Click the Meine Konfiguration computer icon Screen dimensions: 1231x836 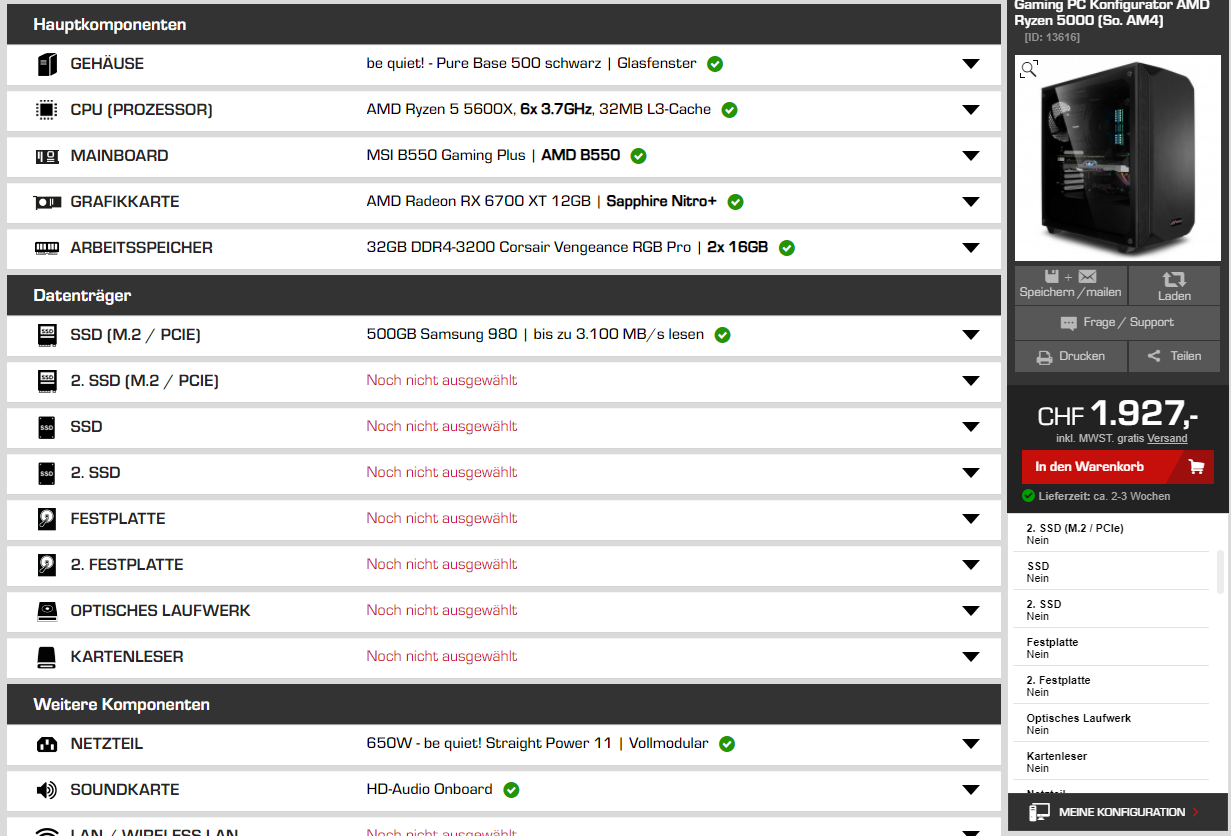1040,812
